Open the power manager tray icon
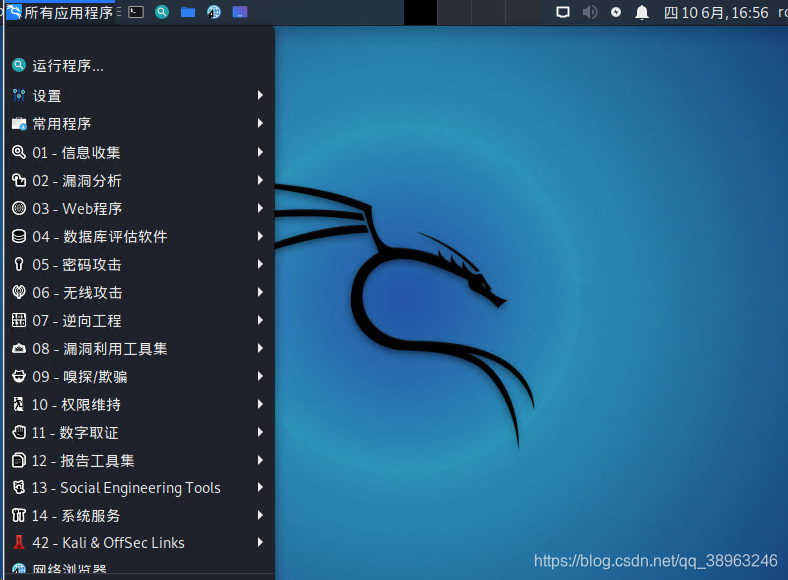The image size is (788, 580). 616,12
